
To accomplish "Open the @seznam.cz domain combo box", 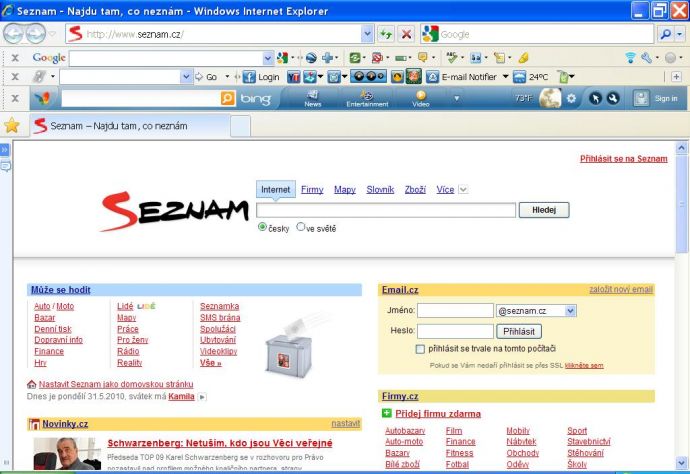I will tap(536, 311).
